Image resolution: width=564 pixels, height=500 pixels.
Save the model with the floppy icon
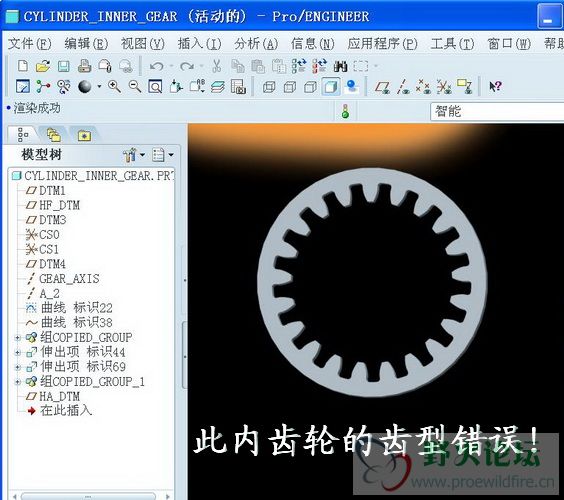click(x=64, y=66)
